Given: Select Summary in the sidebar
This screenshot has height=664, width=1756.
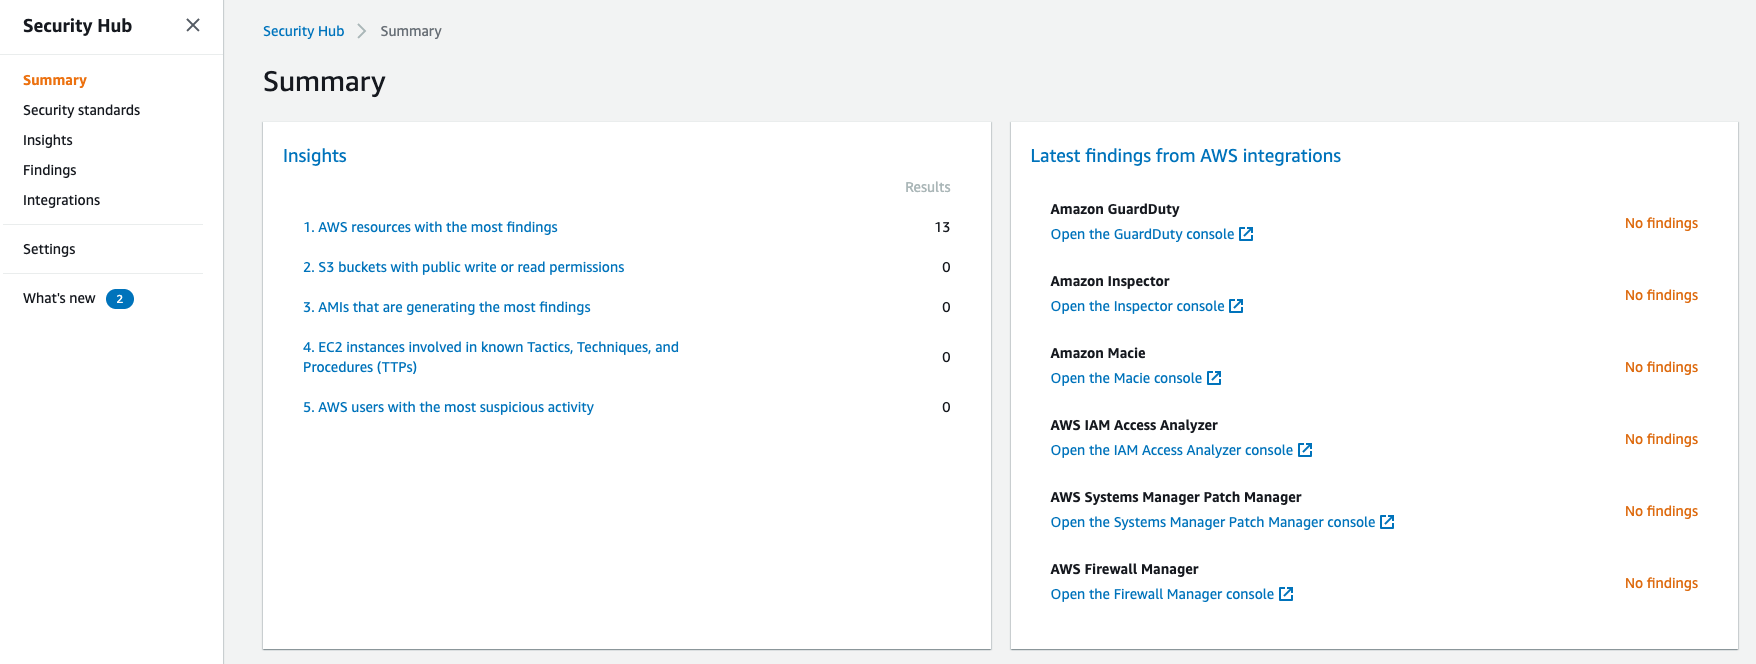Looking at the screenshot, I should coord(55,80).
